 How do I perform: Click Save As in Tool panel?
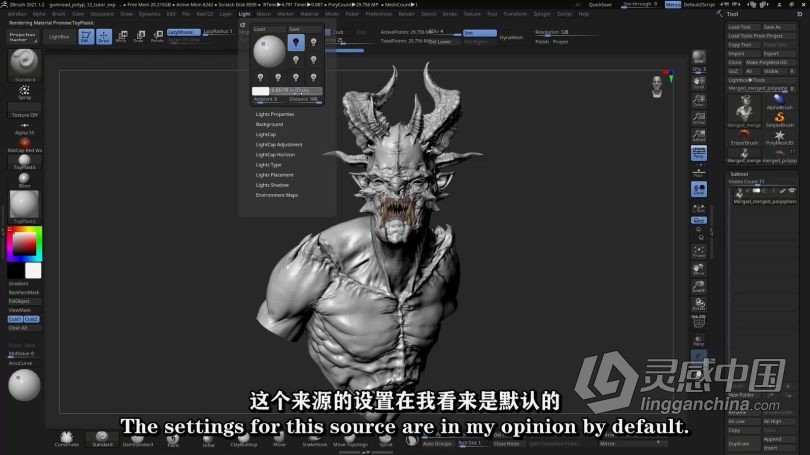[x=779, y=27]
